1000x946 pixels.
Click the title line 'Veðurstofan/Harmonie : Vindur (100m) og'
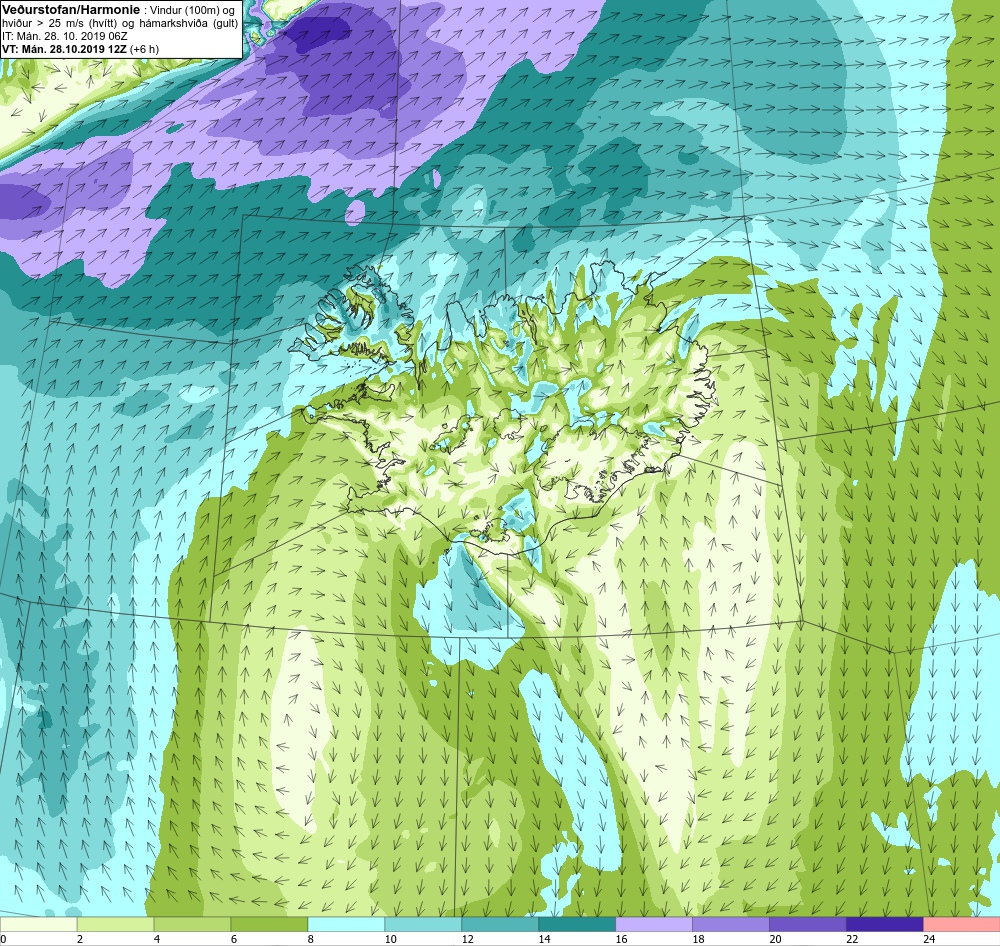[118, 10]
